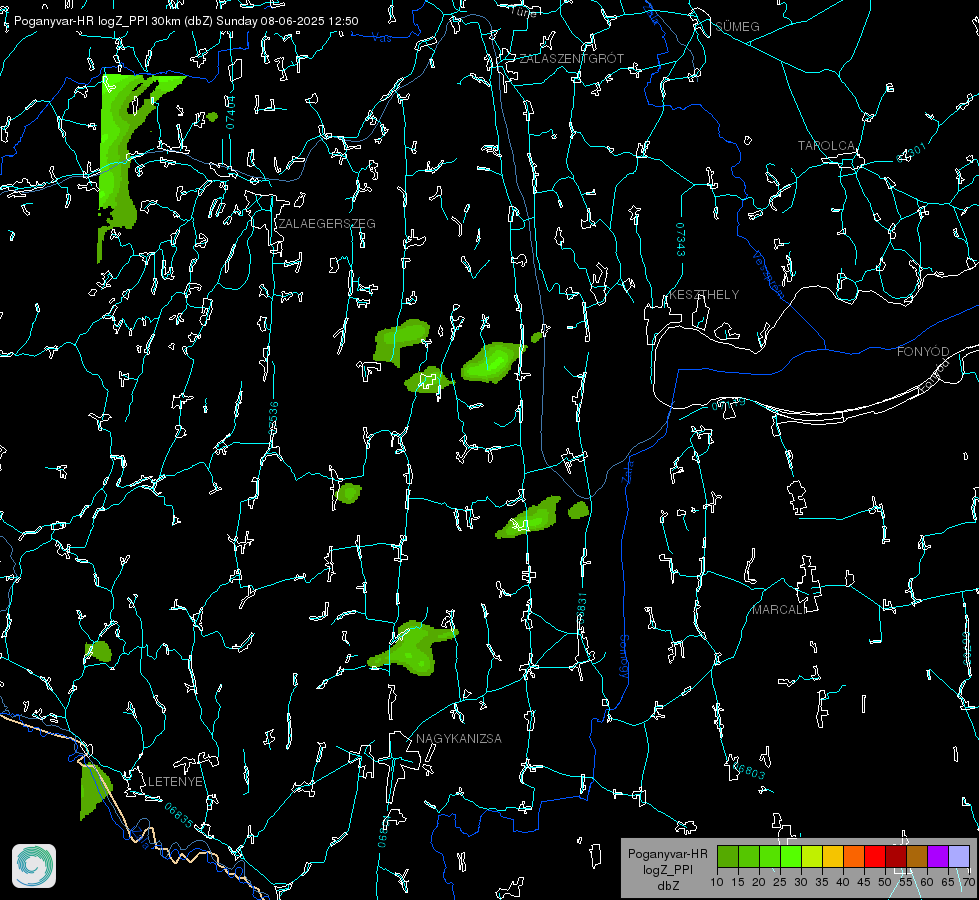Click the swirl weather-service logo icon
This screenshot has height=900, width=979.
point(34,866)
